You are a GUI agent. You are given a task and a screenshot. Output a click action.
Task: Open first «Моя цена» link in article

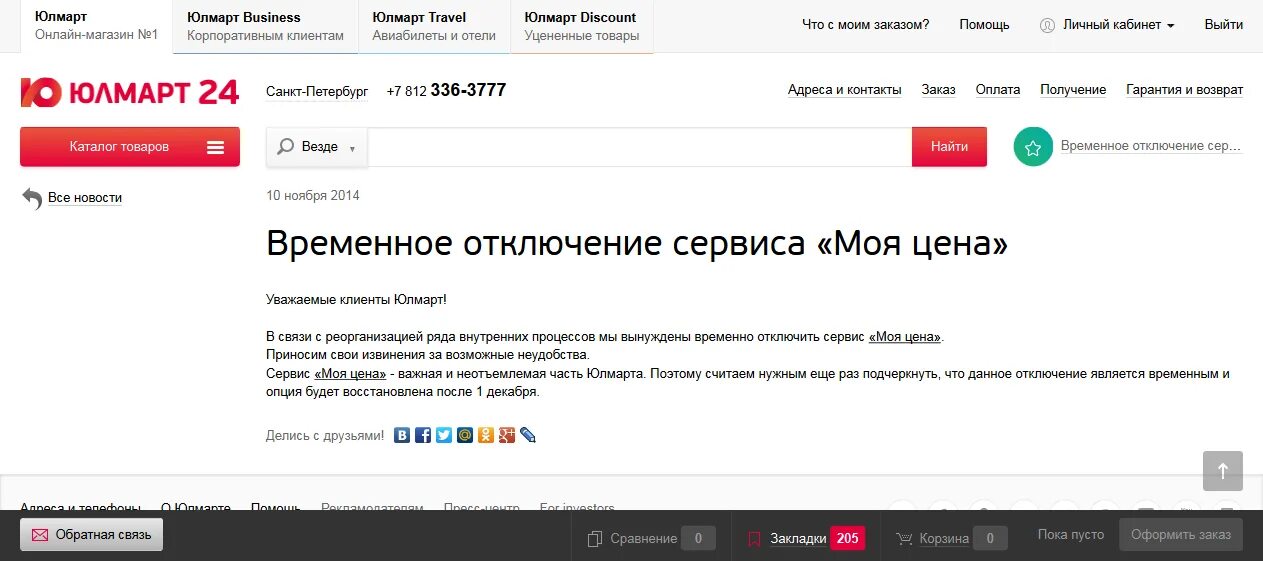(x=905, y=337)
